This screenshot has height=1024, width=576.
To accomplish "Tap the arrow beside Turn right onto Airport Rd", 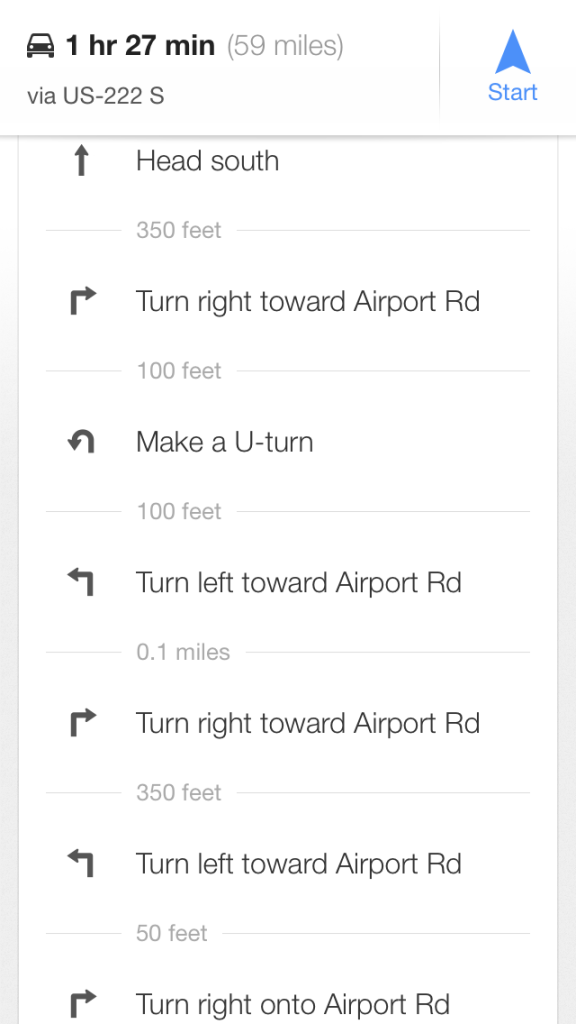I will 83,1004.
